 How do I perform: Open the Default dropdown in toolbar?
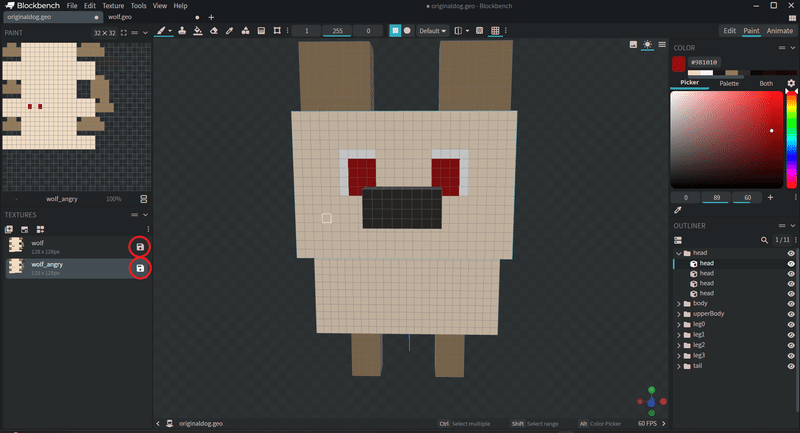431,31
